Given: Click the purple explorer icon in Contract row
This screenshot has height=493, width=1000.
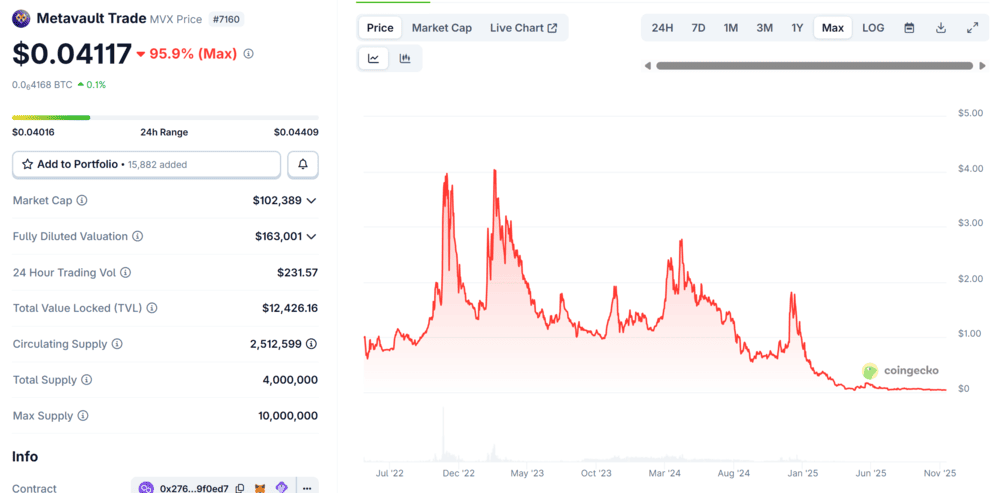Looking at the screenshot, I should [282, 489].
